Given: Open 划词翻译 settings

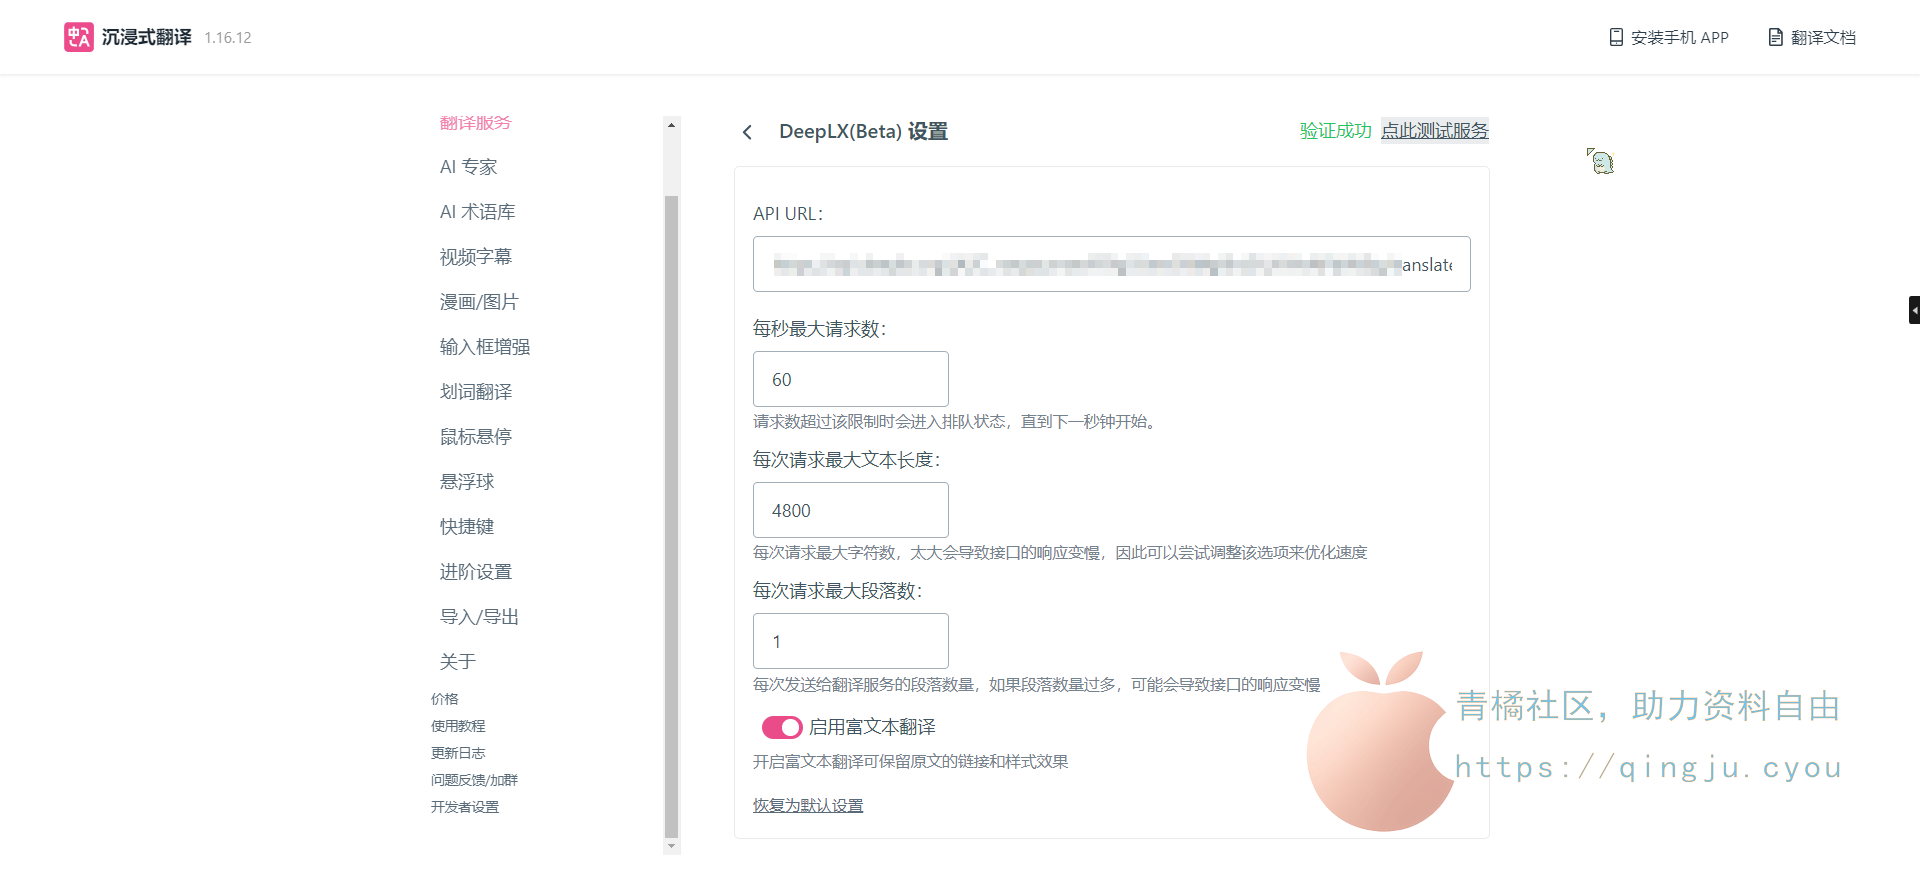Looking at the screenshot, I should [x=476, y=392].
